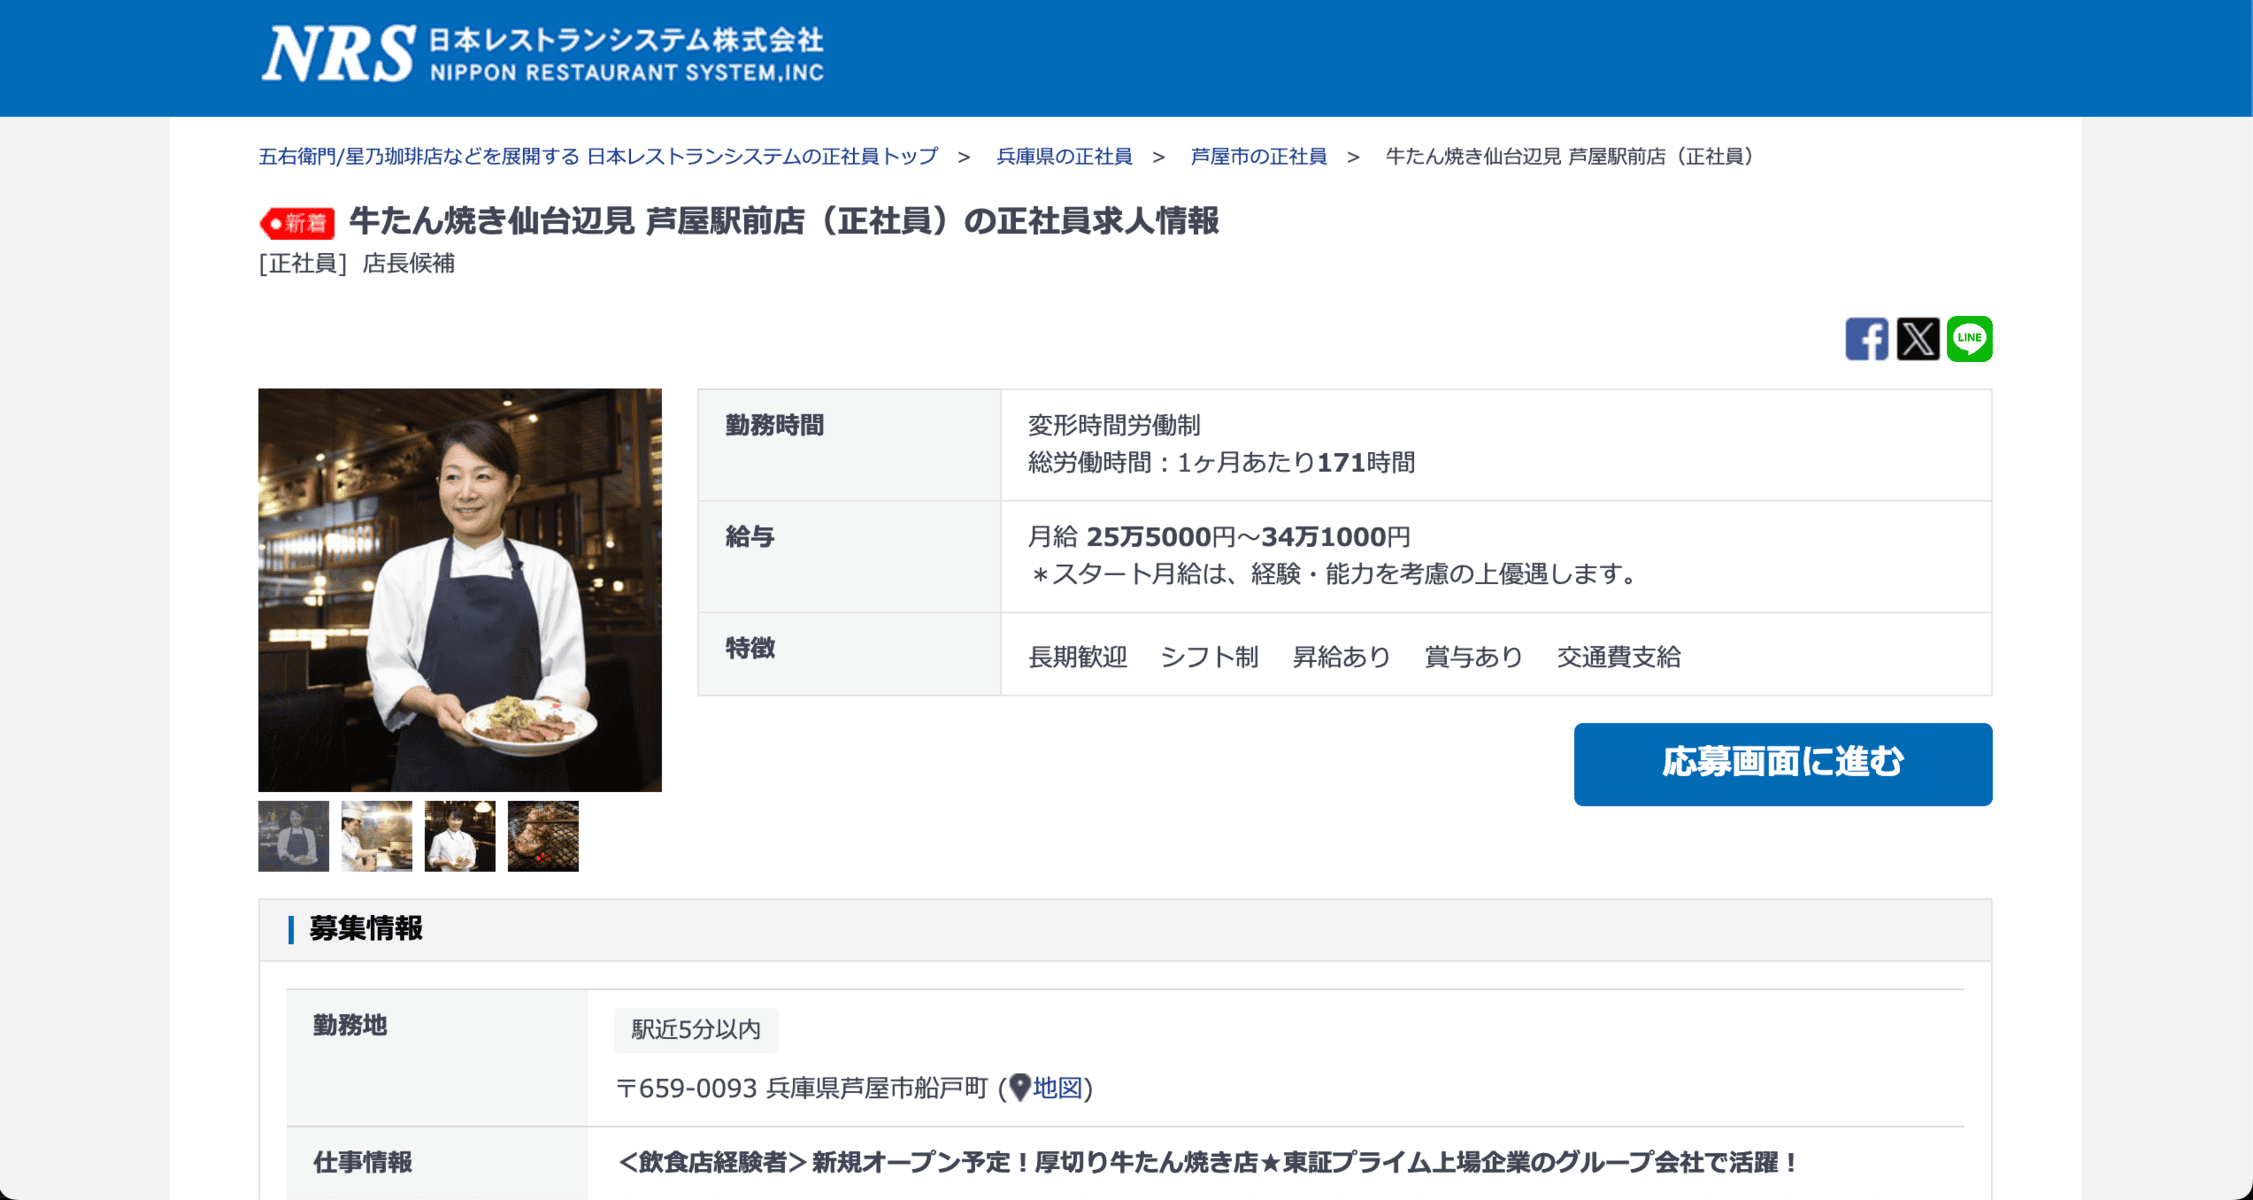Share this job via LINE
This screenshot has height=1200, width=2253.
(1969, 339)
